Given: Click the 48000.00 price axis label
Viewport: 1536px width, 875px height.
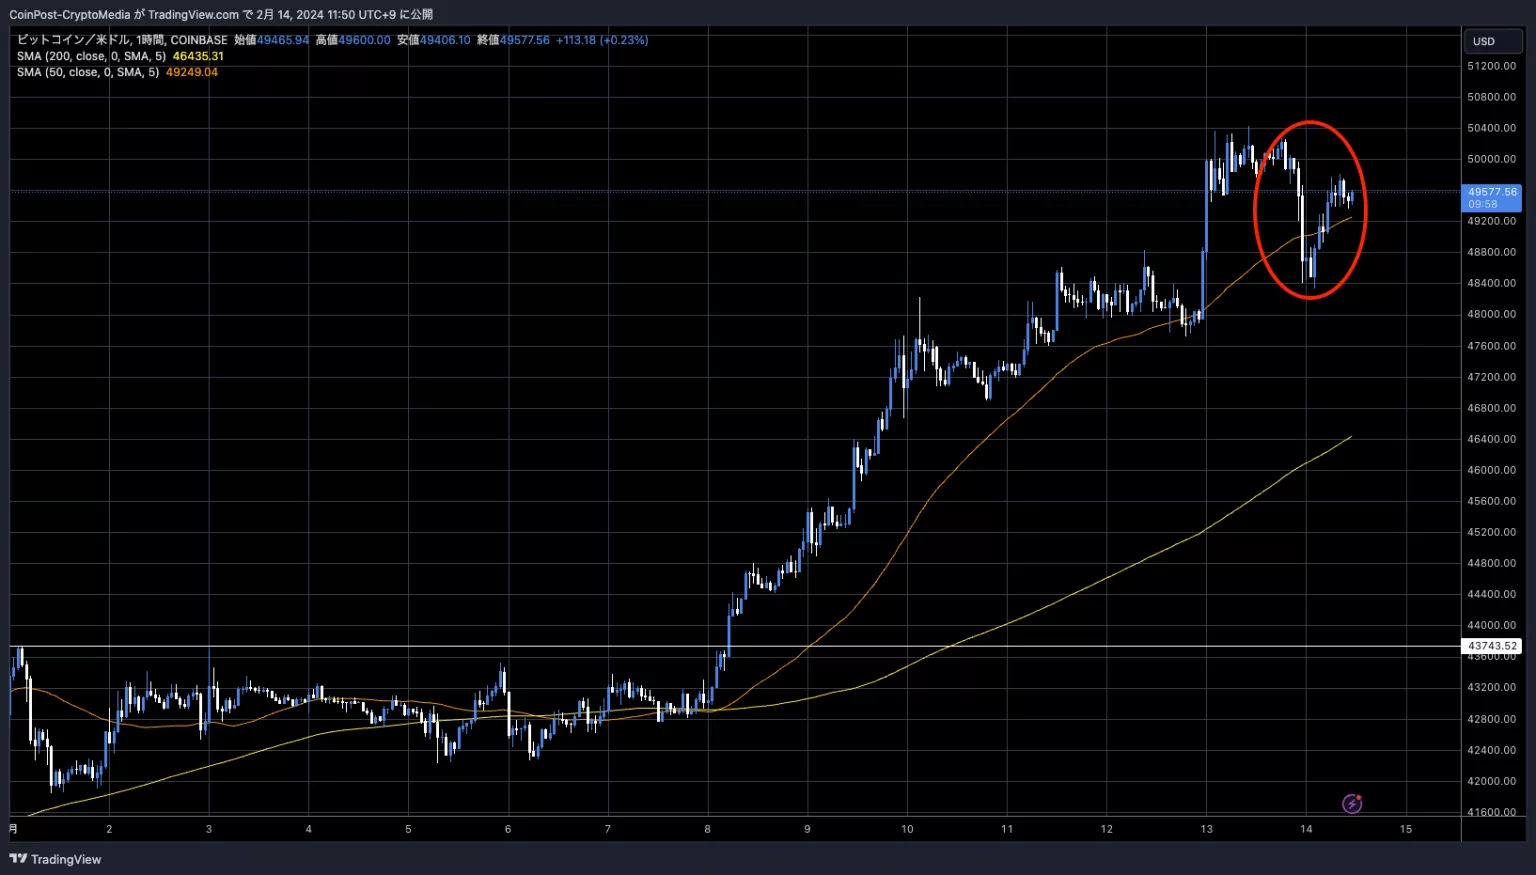Looking at the screenshot, I should tap(1491, 314).
